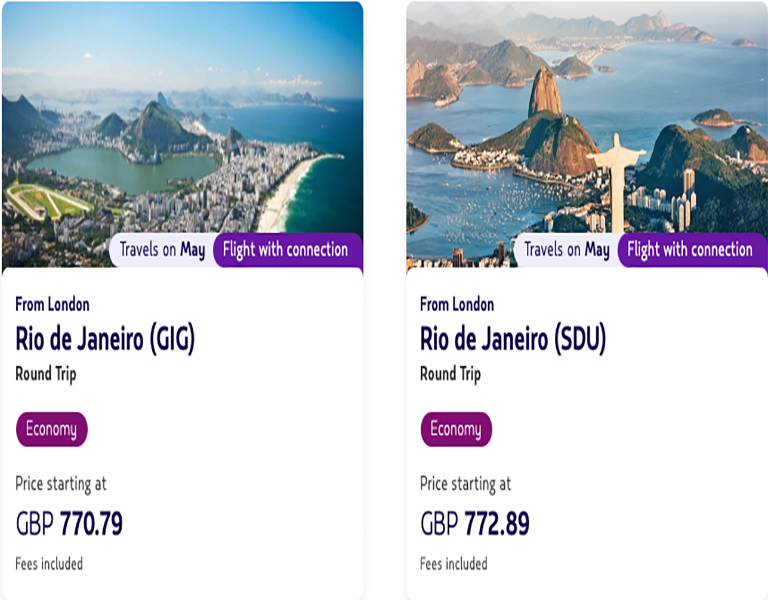Select 'Flight with connection' tag on GIG card
768x600 pixels.
pos(286,250)
